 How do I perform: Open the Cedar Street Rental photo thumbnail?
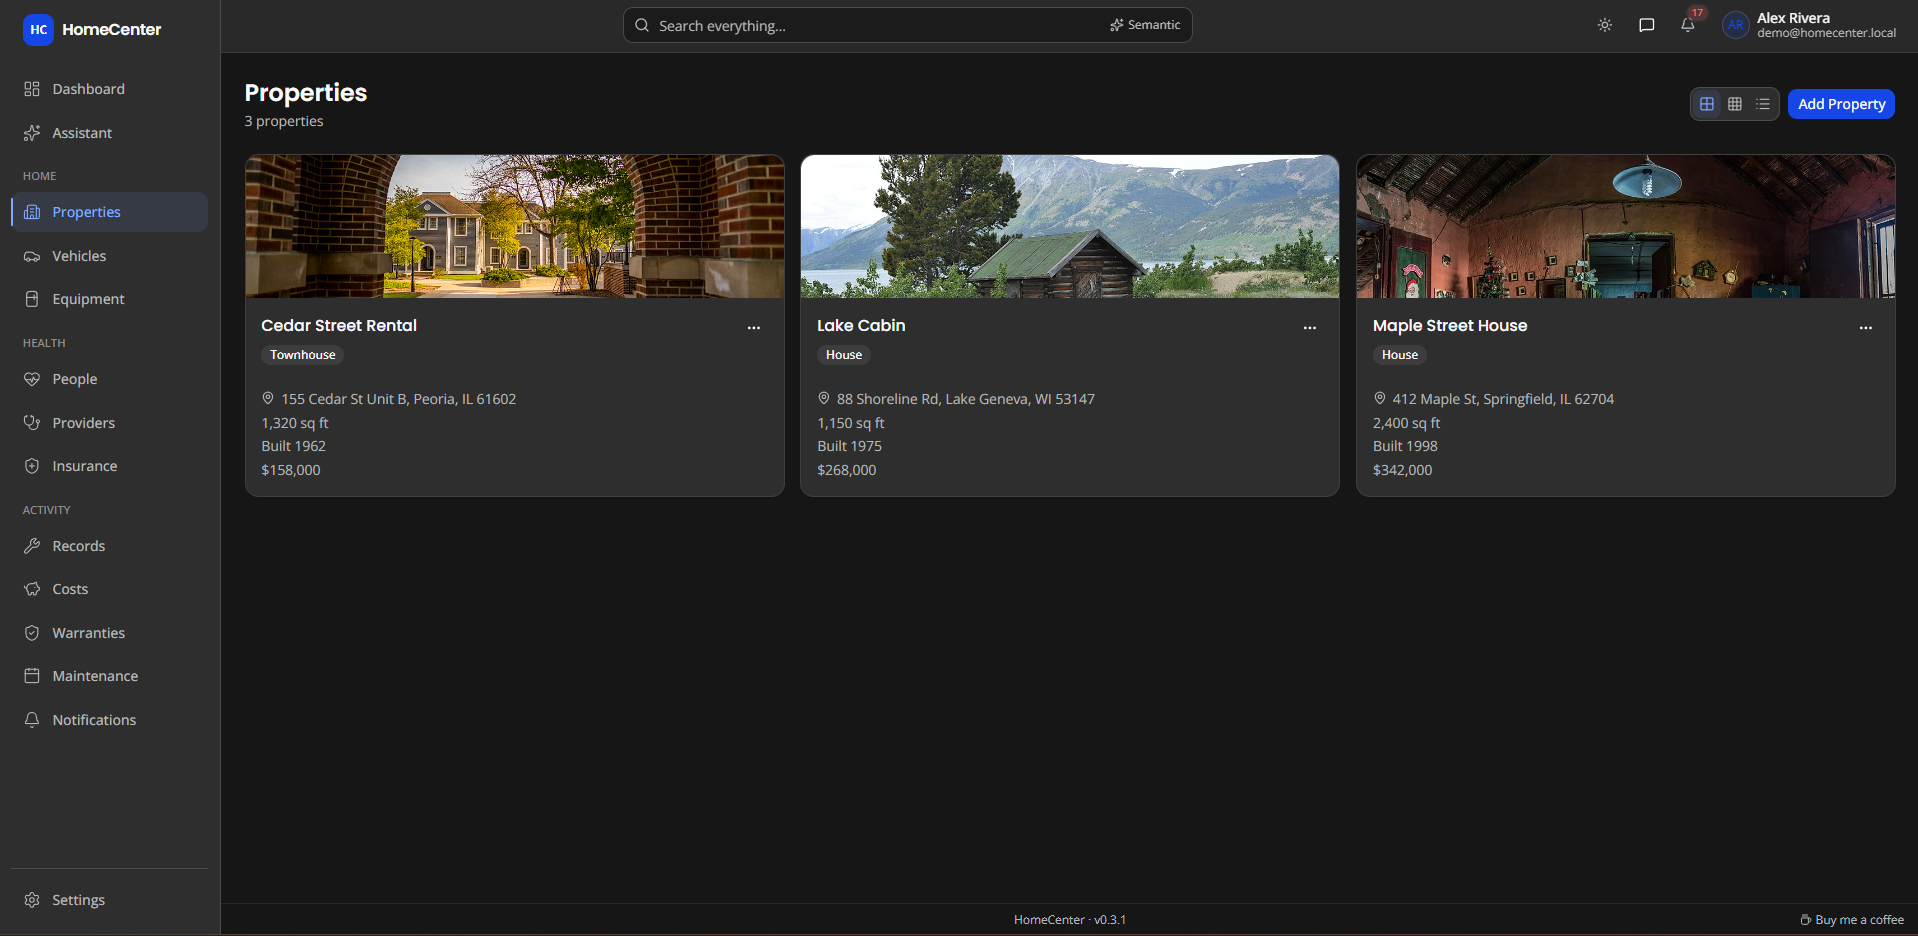point(515,226)
